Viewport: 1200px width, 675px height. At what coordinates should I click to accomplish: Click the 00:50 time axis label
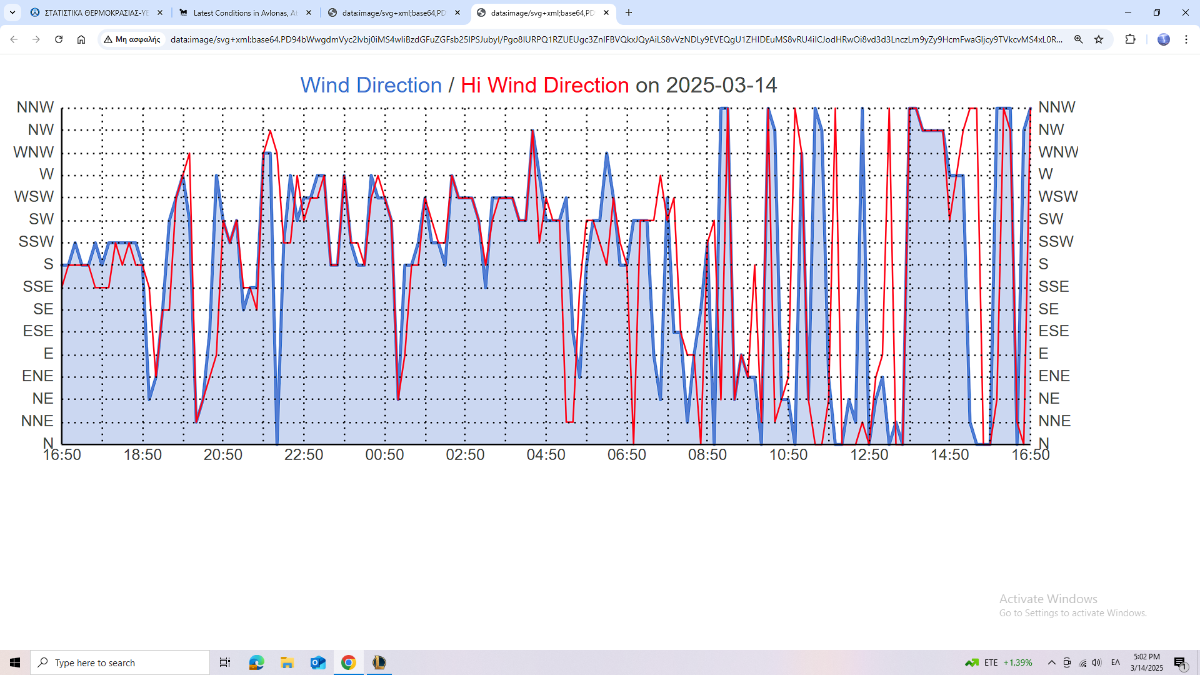(x=385, y=455)
